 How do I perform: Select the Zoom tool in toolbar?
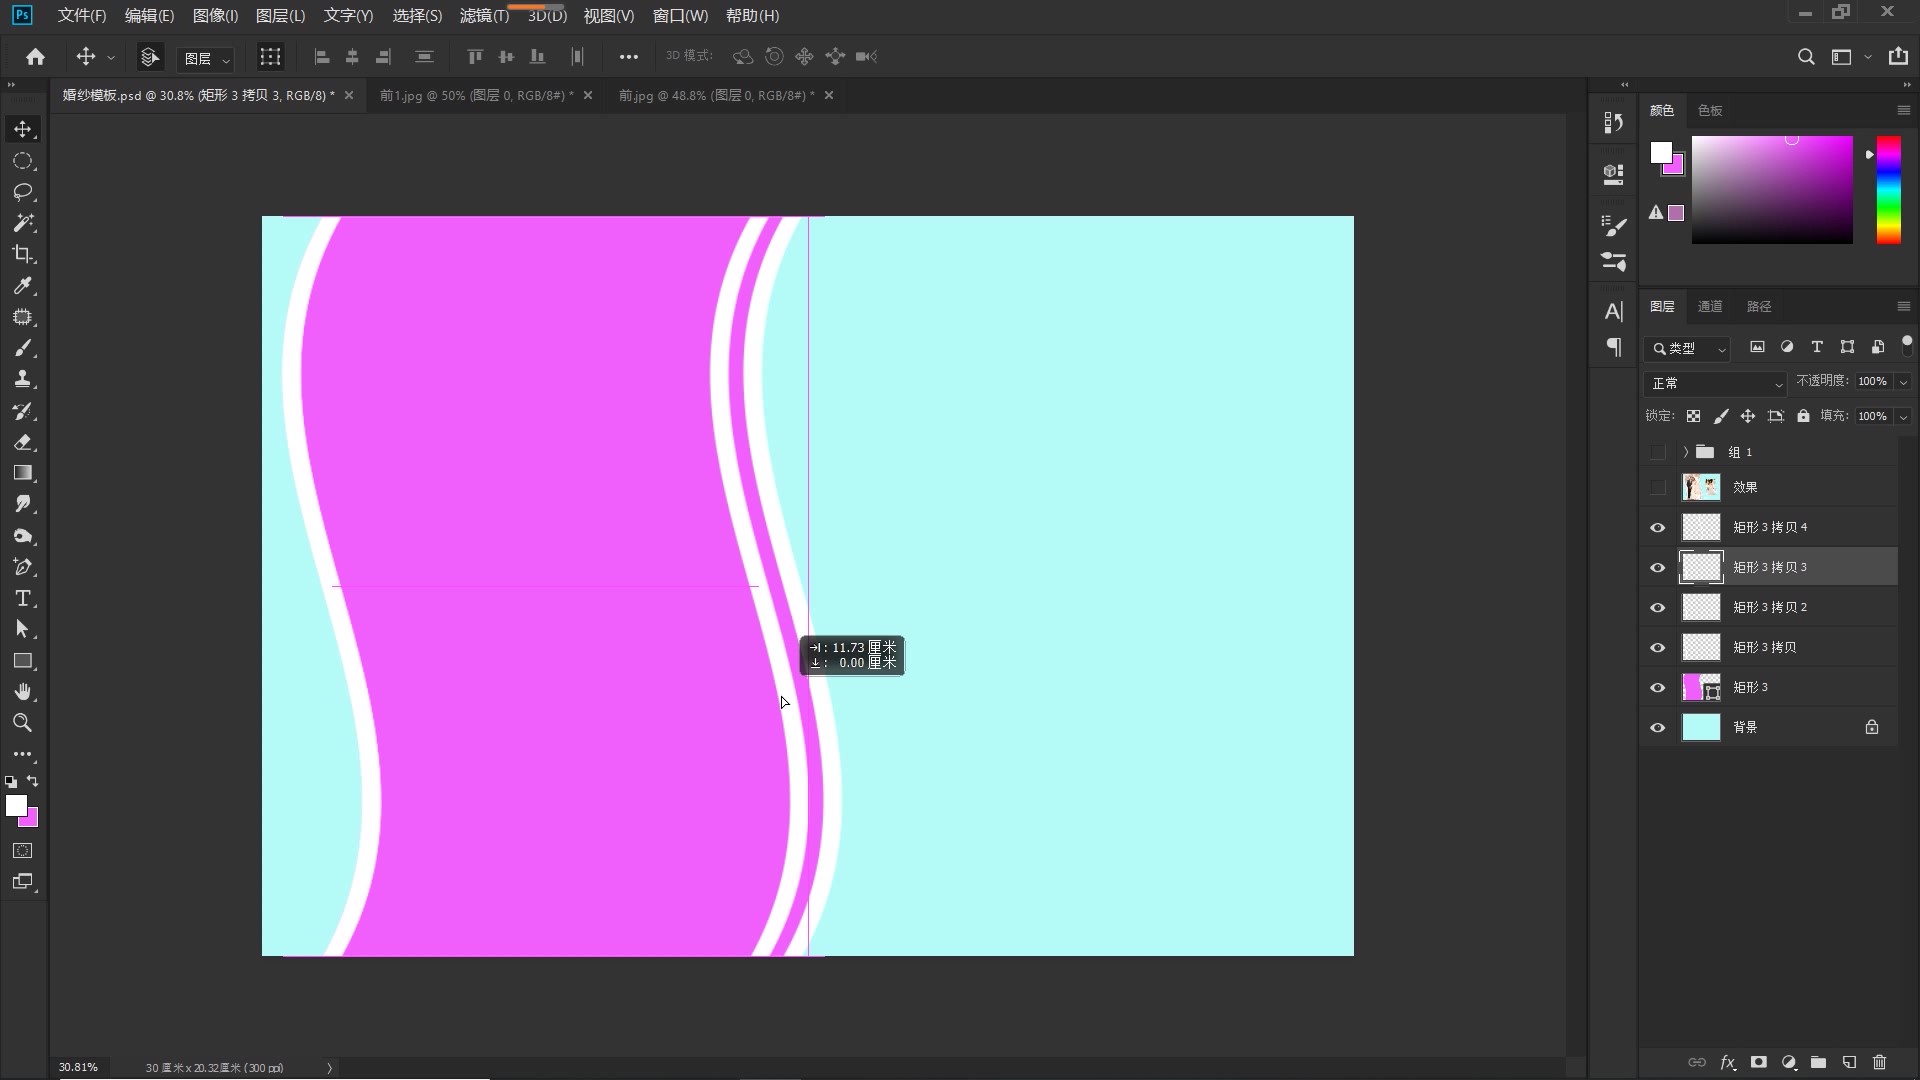[x=23, y=723]
